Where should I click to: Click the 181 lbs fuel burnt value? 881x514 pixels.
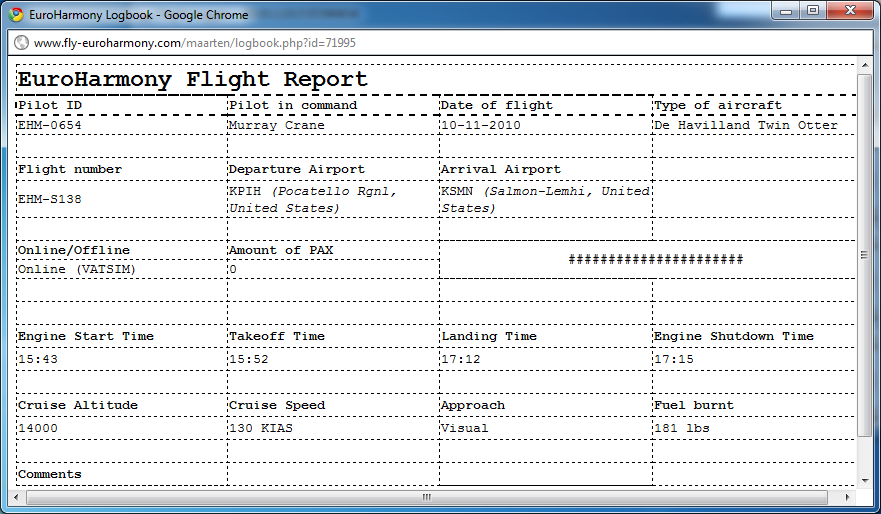point(680,428)
